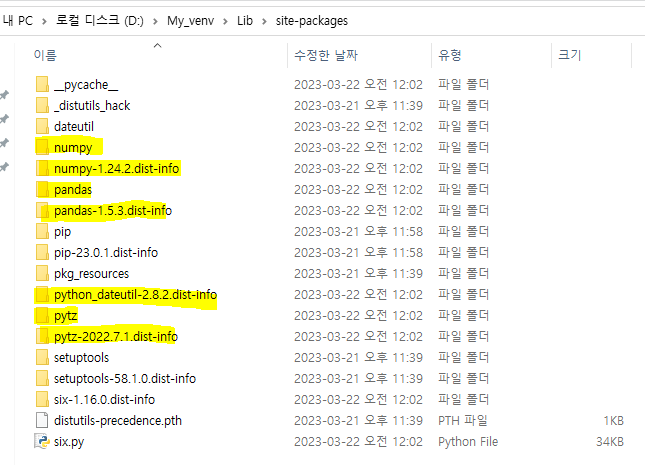Click the dateutil folder name
Image resolution: width=645 pixels, height=465 pixels.
pos(74,126)
